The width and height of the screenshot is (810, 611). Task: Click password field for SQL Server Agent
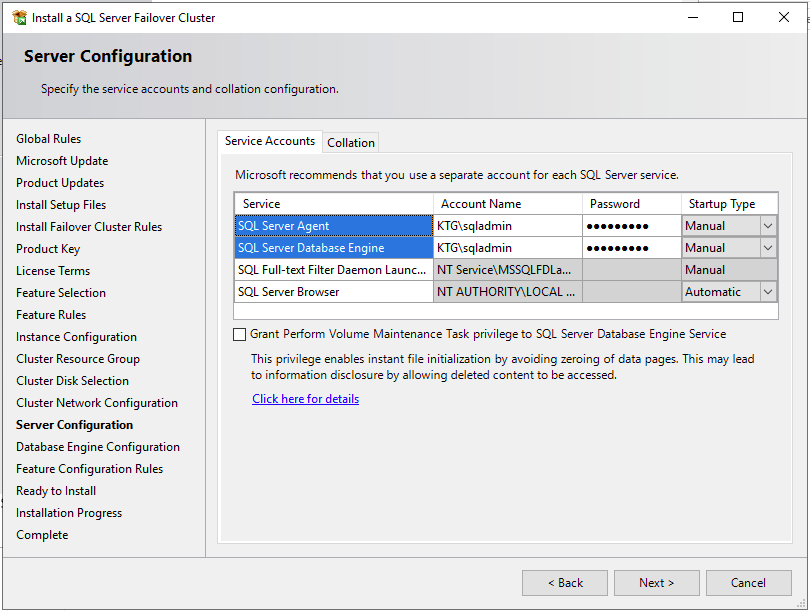pyautogui.click(x=632, y=226)
